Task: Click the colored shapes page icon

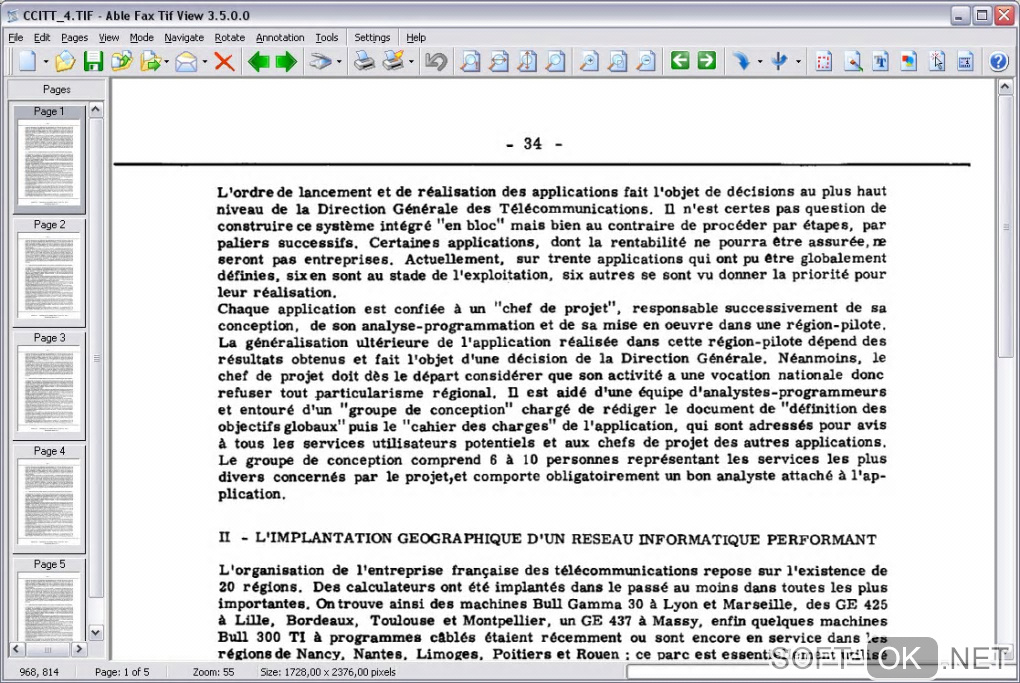Action: (909, 62)
